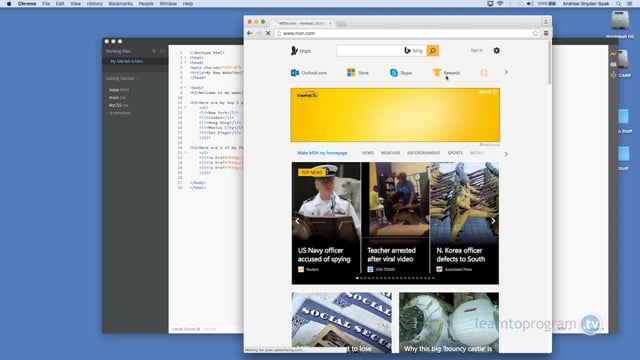Open the Extension Manager icon in Brackets

(613, 64)
